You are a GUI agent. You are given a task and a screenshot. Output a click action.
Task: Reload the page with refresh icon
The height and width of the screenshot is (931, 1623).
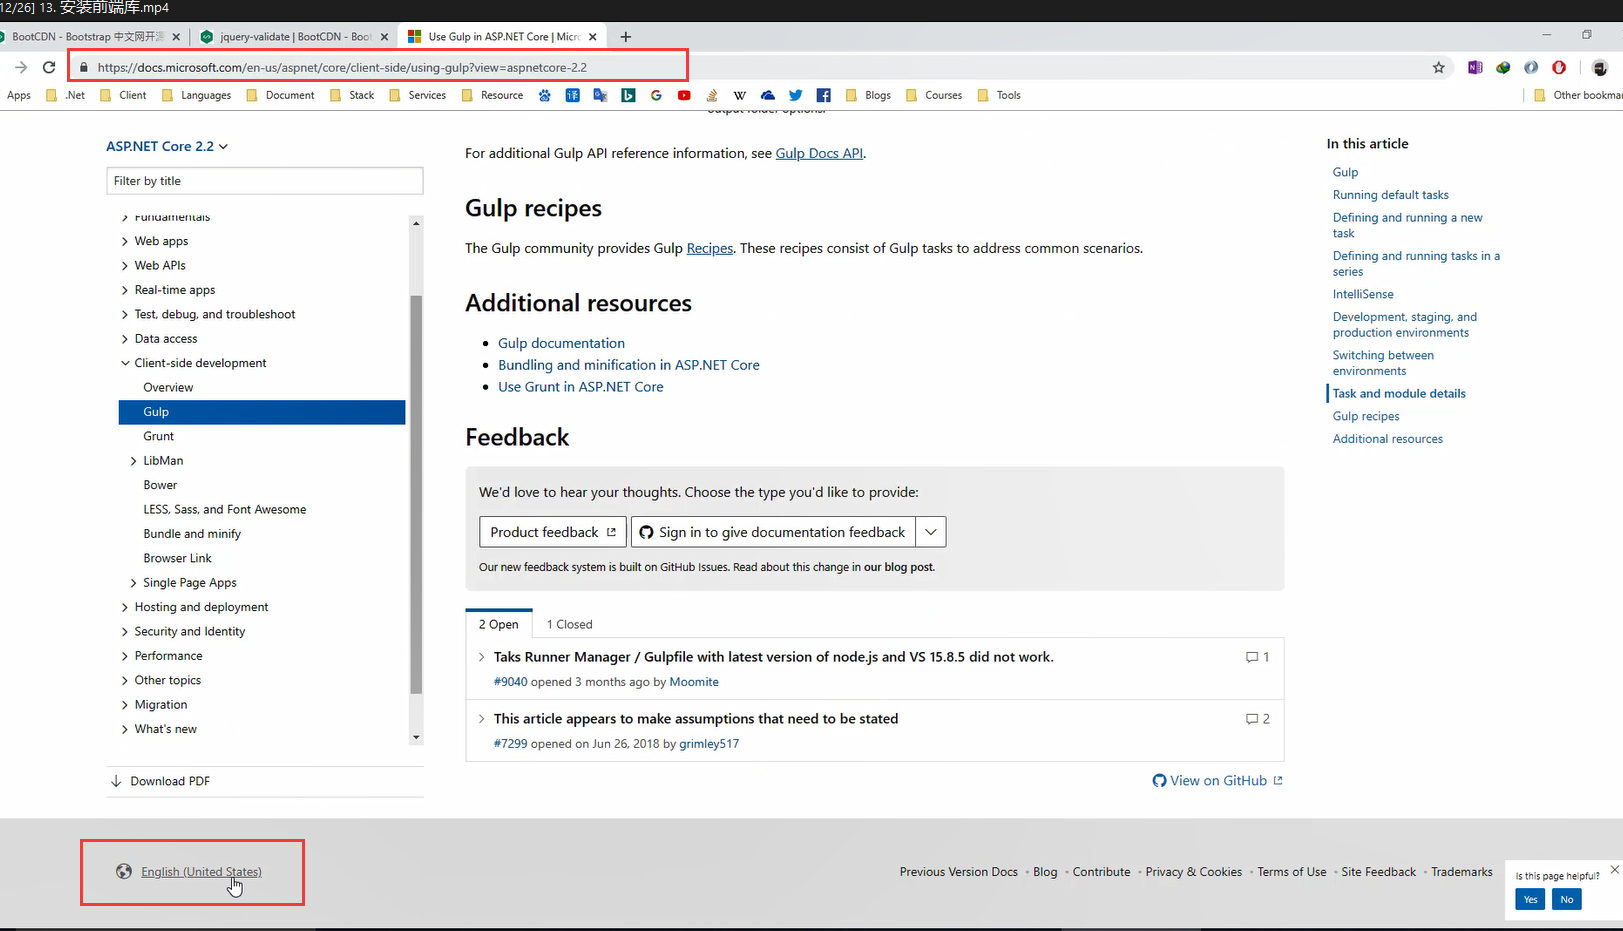click(49, 67)
